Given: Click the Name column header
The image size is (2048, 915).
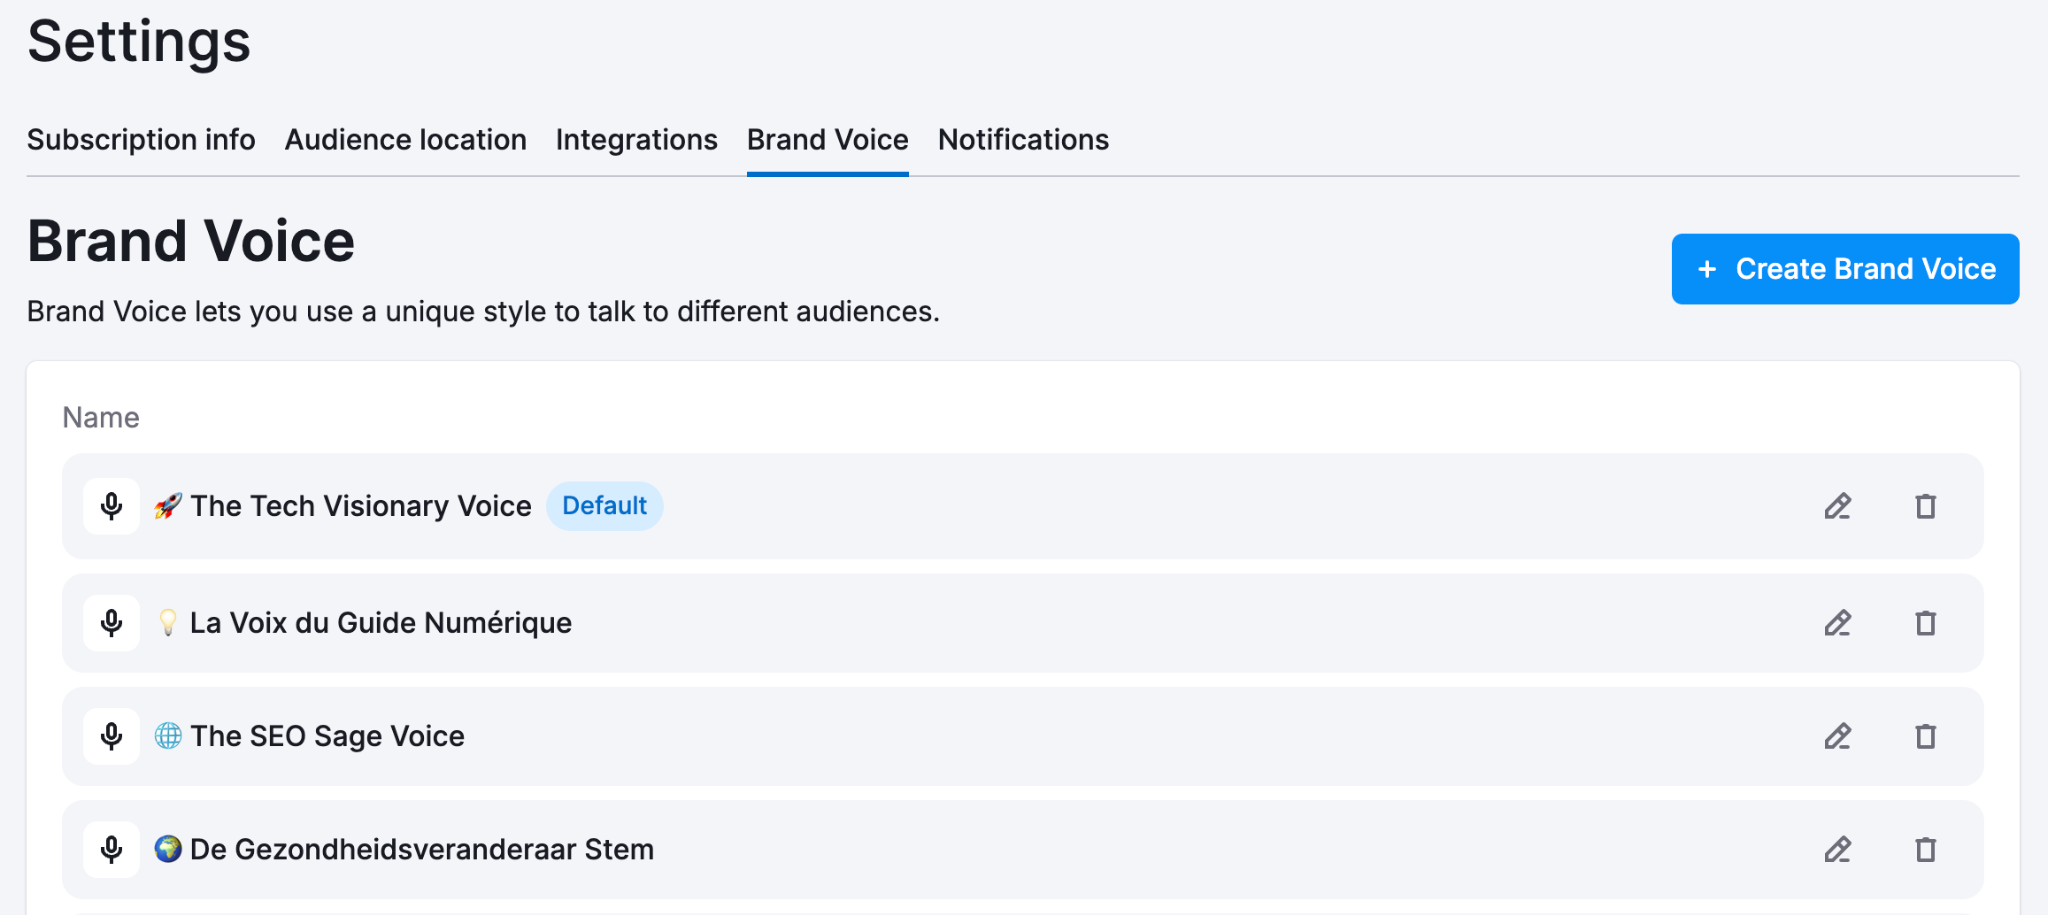Looking at the screenshot, I should coord(101,417).
